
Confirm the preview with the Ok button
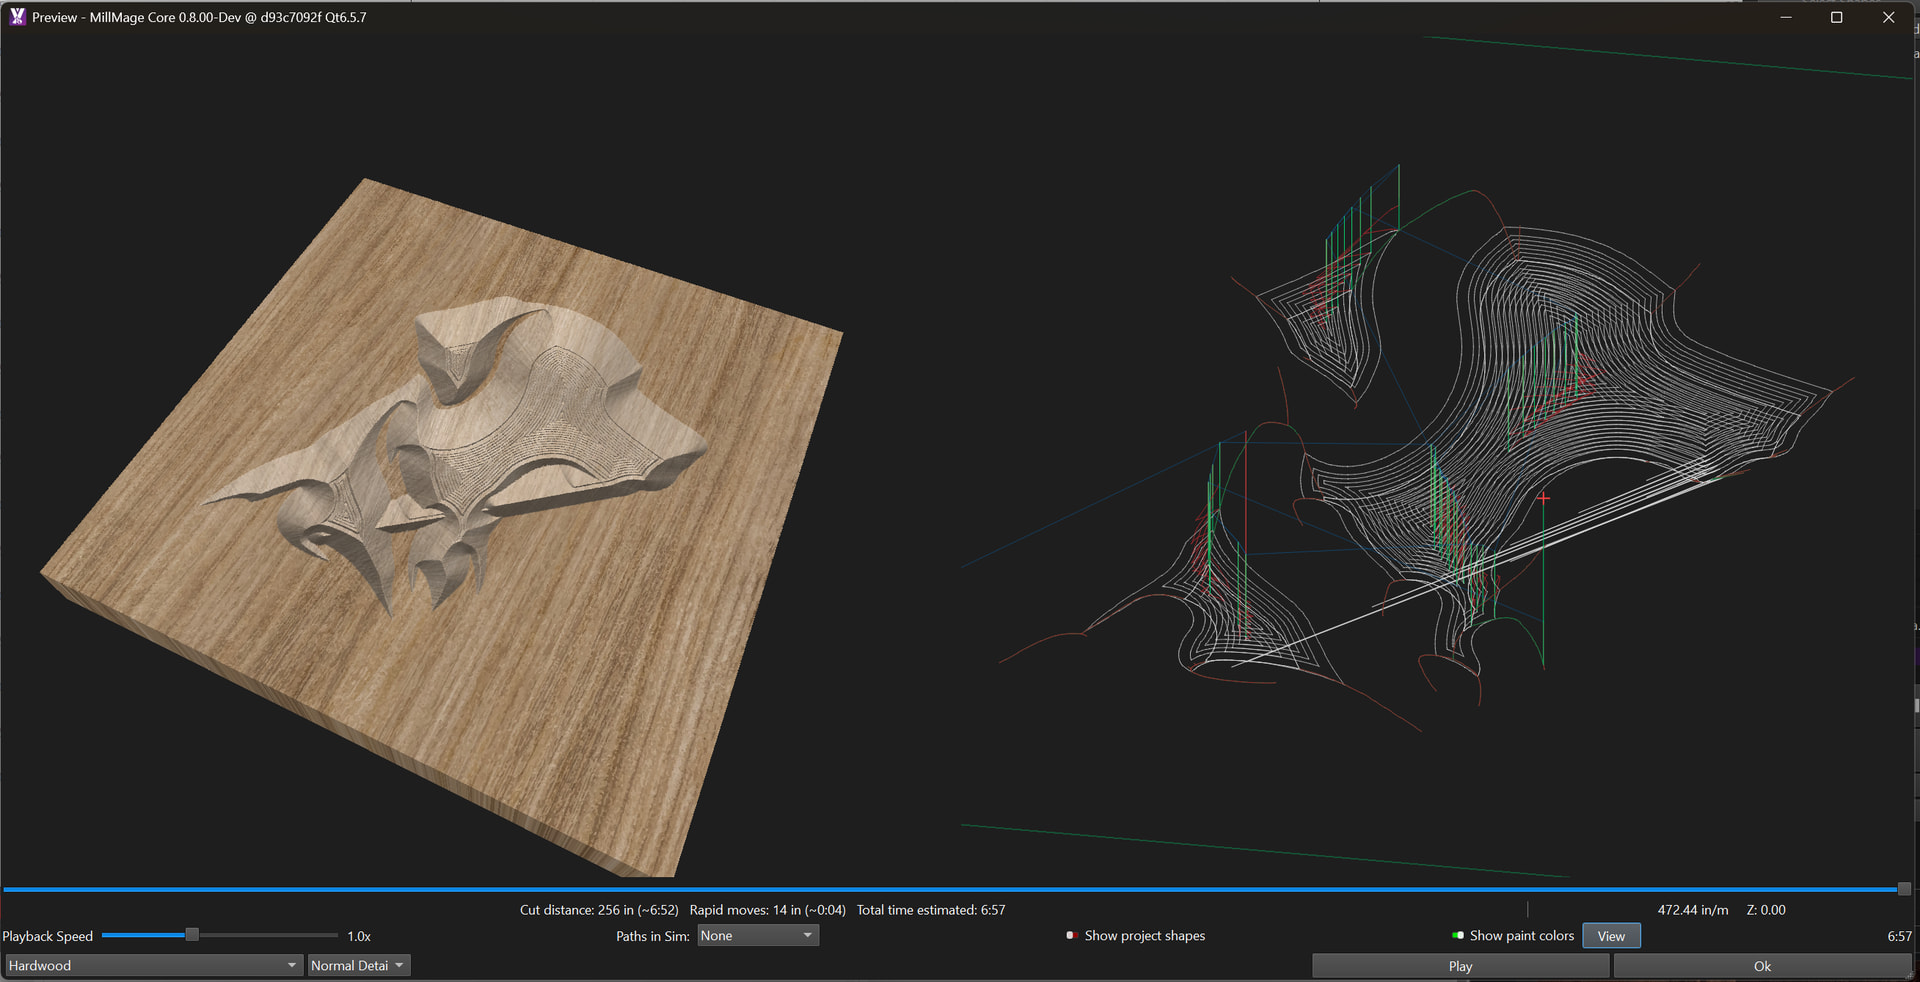(1761, 966)
